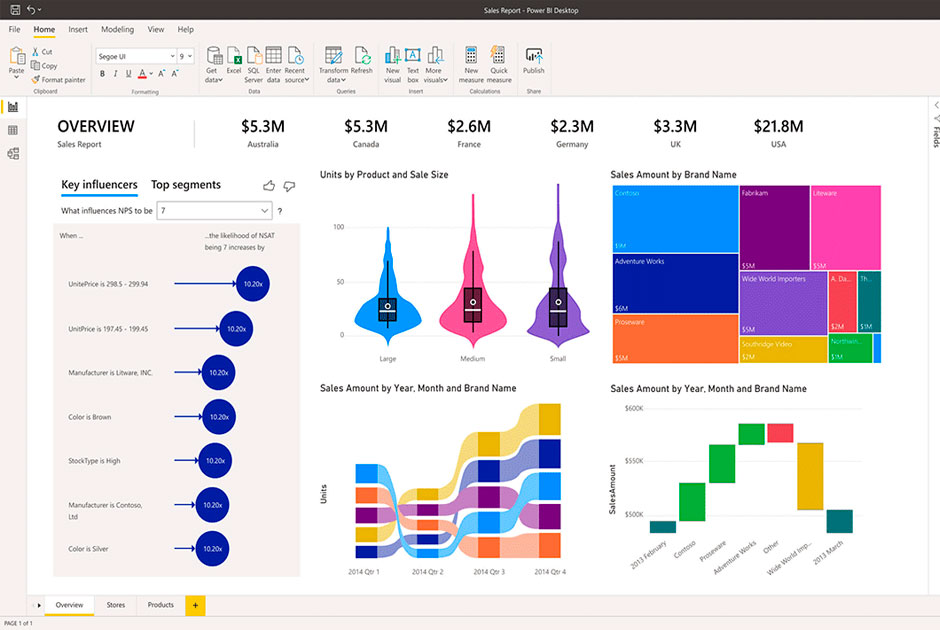Select the StockType is High influencer bubble
Screen dimensions: 940x630
pyautogui.click(x=215, y=460)
